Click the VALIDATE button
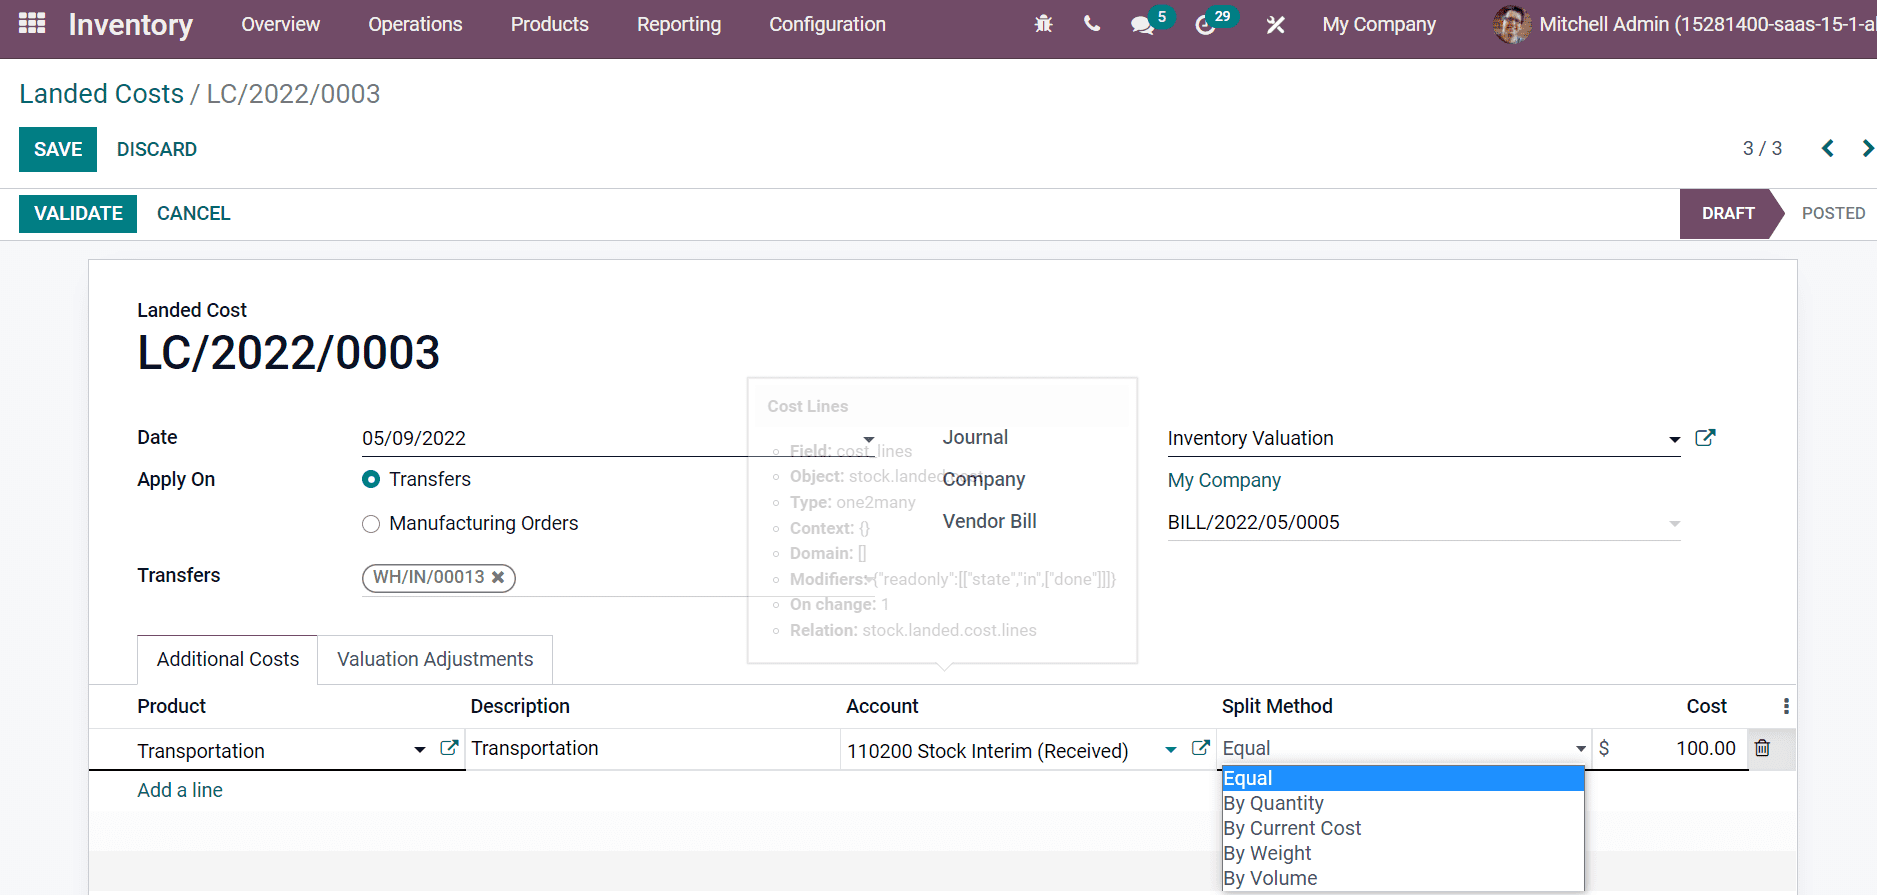The image size is (1877, 895). pos(78,213)
